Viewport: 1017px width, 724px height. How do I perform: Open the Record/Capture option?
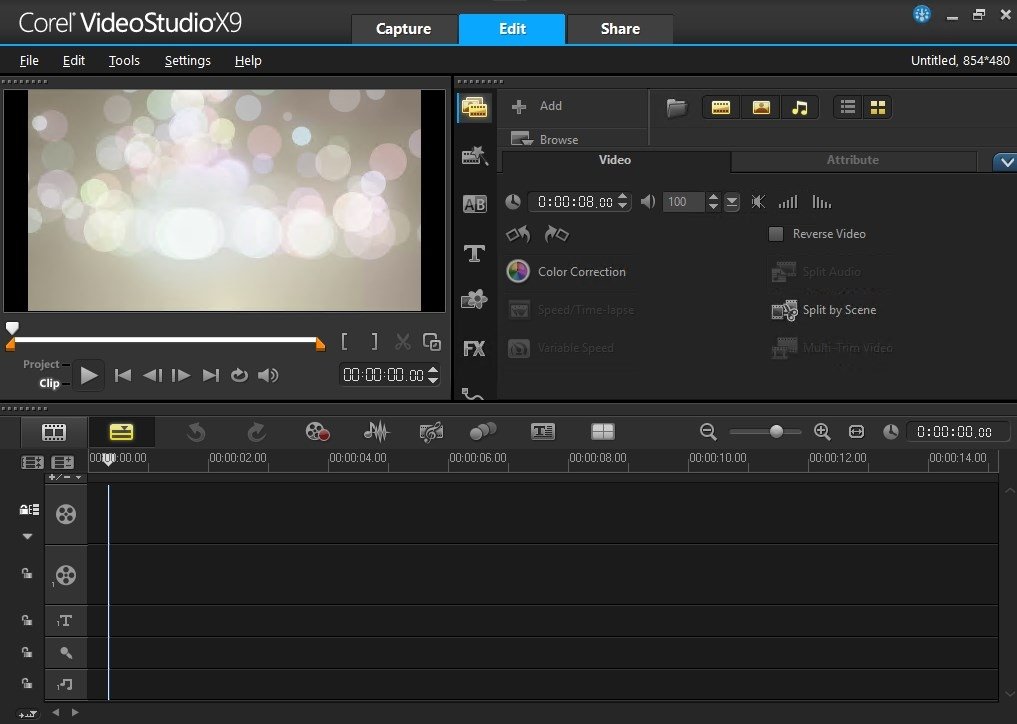[318, 432]
